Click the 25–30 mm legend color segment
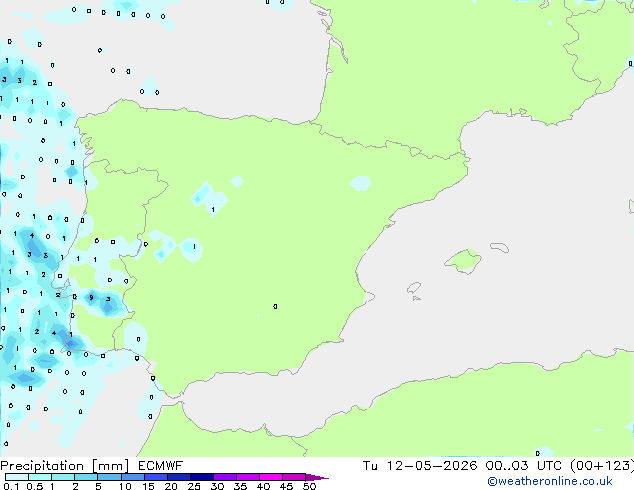Screen dimensions: 634x490 (201, 477)
